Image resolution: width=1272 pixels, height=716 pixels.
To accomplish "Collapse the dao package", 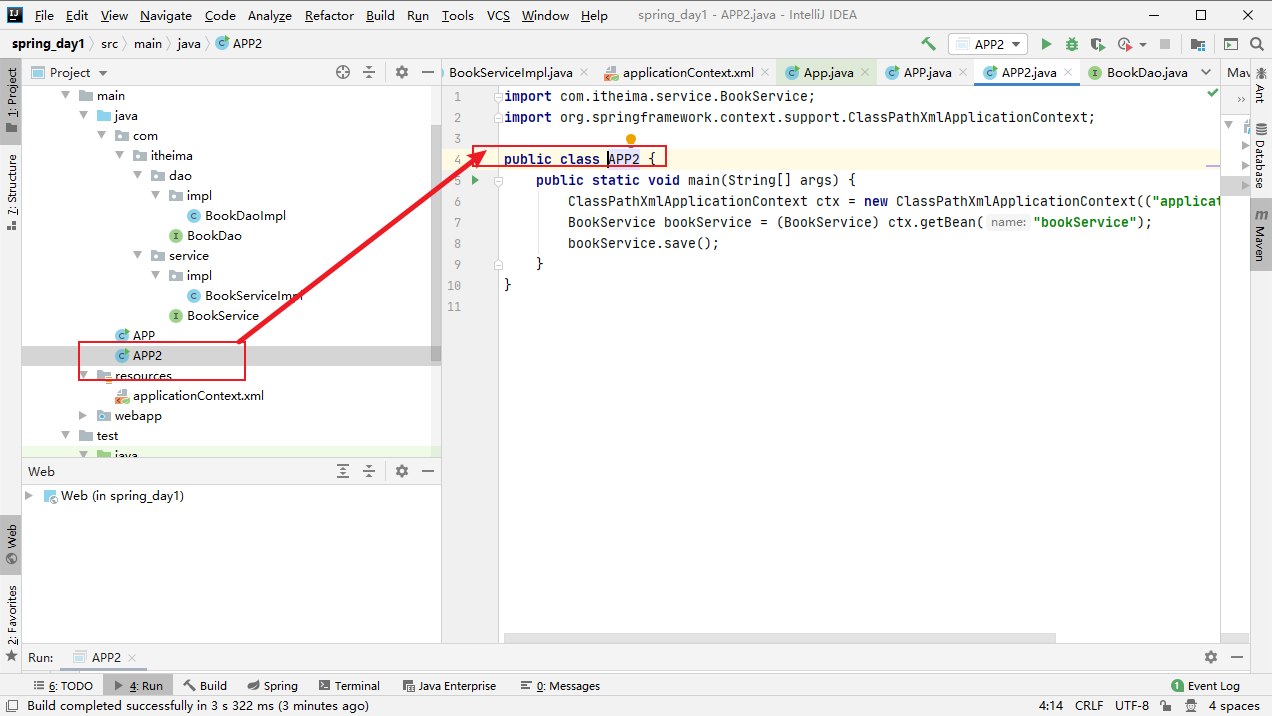I will coord(138,175).
